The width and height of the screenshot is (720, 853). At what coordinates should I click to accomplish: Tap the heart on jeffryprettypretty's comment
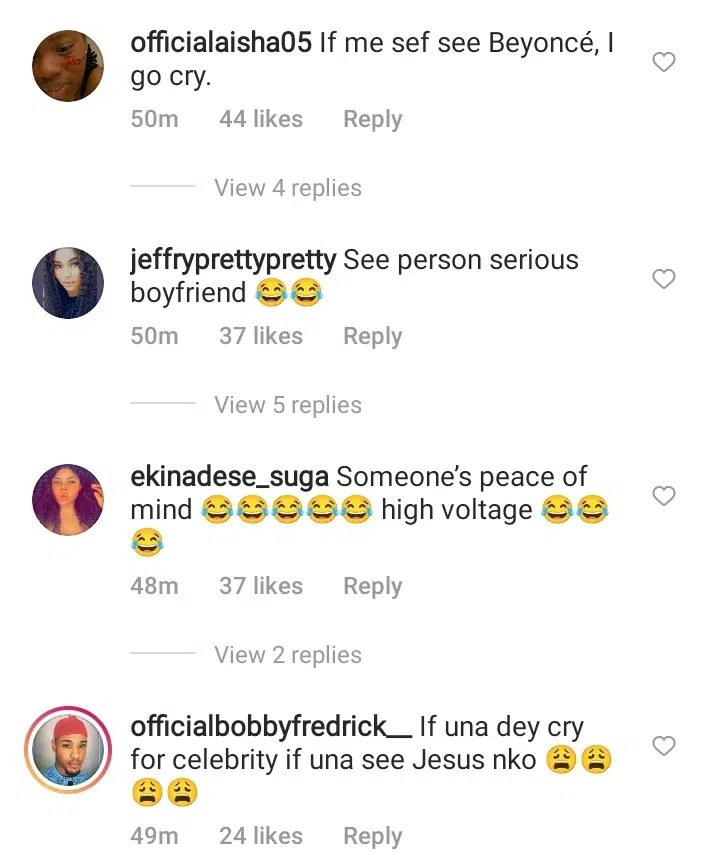coord(663,279)
